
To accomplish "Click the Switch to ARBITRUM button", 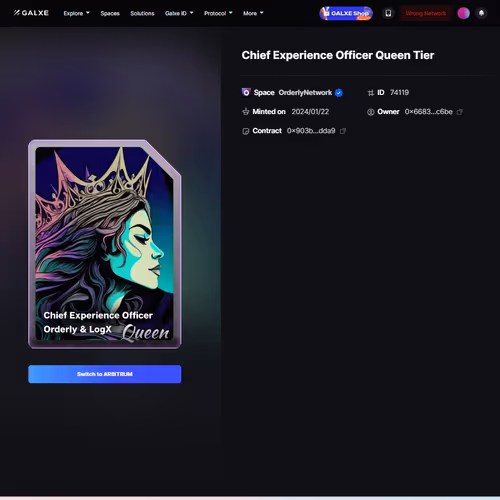I will pos(105,374).
